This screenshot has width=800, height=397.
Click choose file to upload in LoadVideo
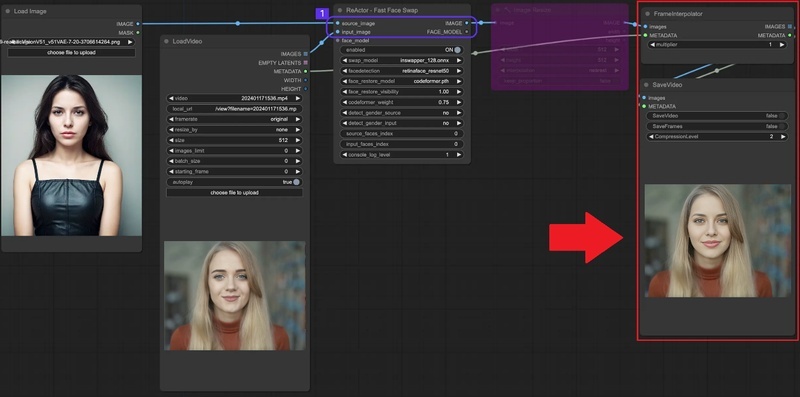point(234,193)
